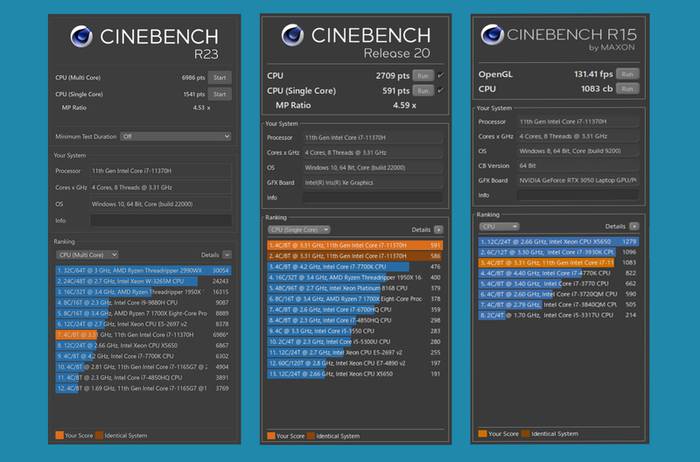Run the R20 CPU (Single Core) test
This screenshot has width=700, height=462.
pos(423,91)
